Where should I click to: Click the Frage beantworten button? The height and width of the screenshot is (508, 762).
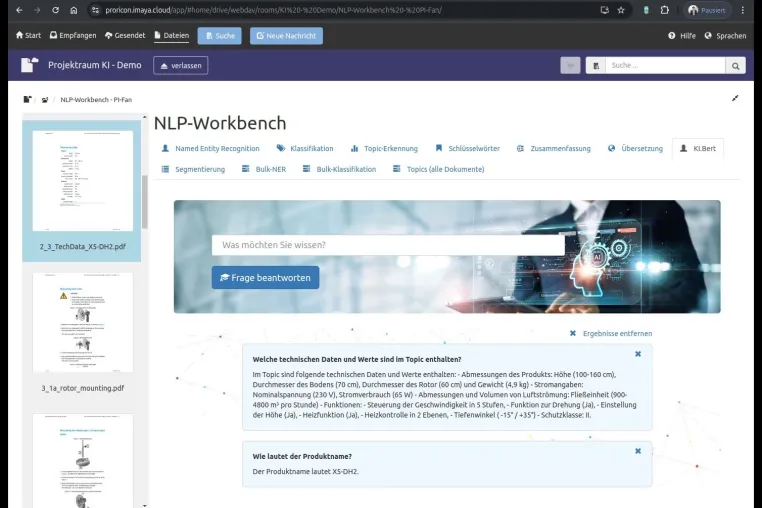point(265,278)
